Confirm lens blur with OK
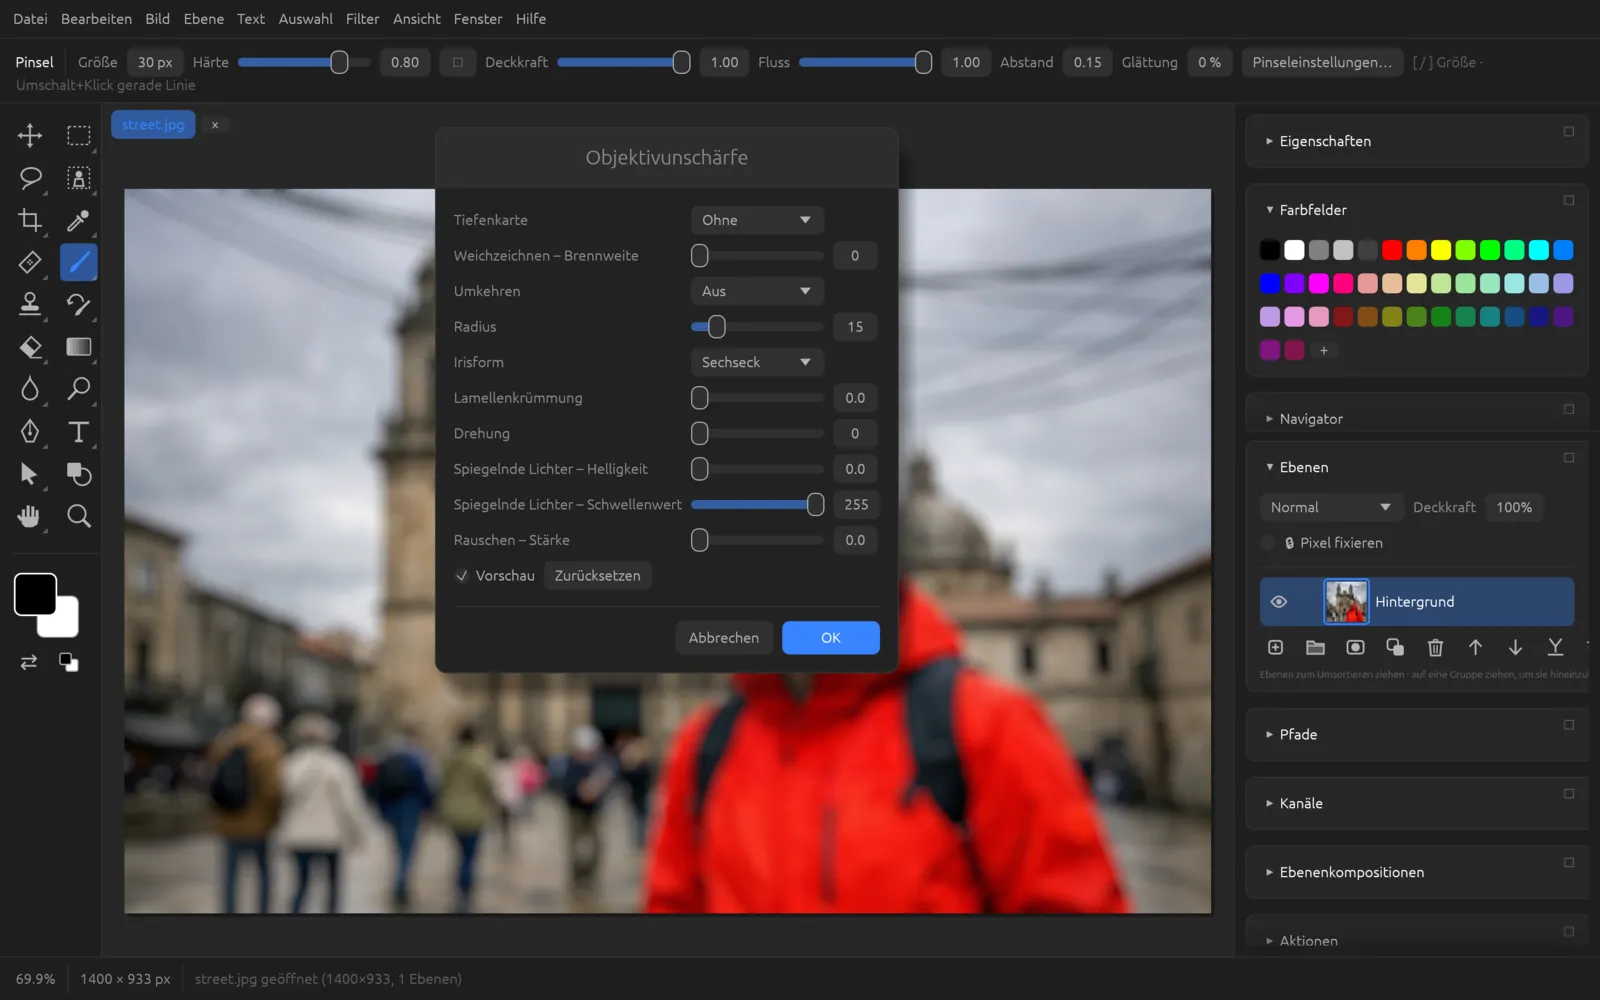 (x=831, y=638)
